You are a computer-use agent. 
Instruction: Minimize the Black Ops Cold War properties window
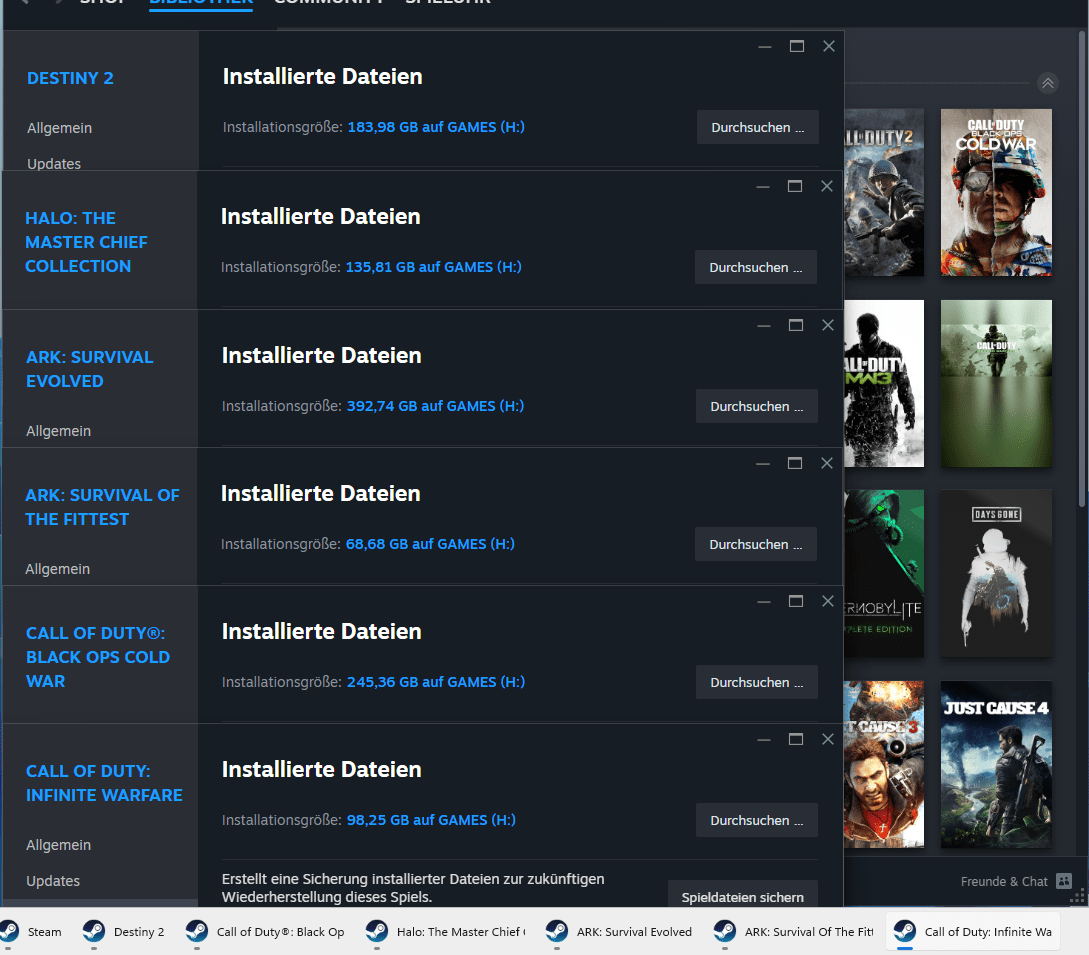[x=764, y=601]
